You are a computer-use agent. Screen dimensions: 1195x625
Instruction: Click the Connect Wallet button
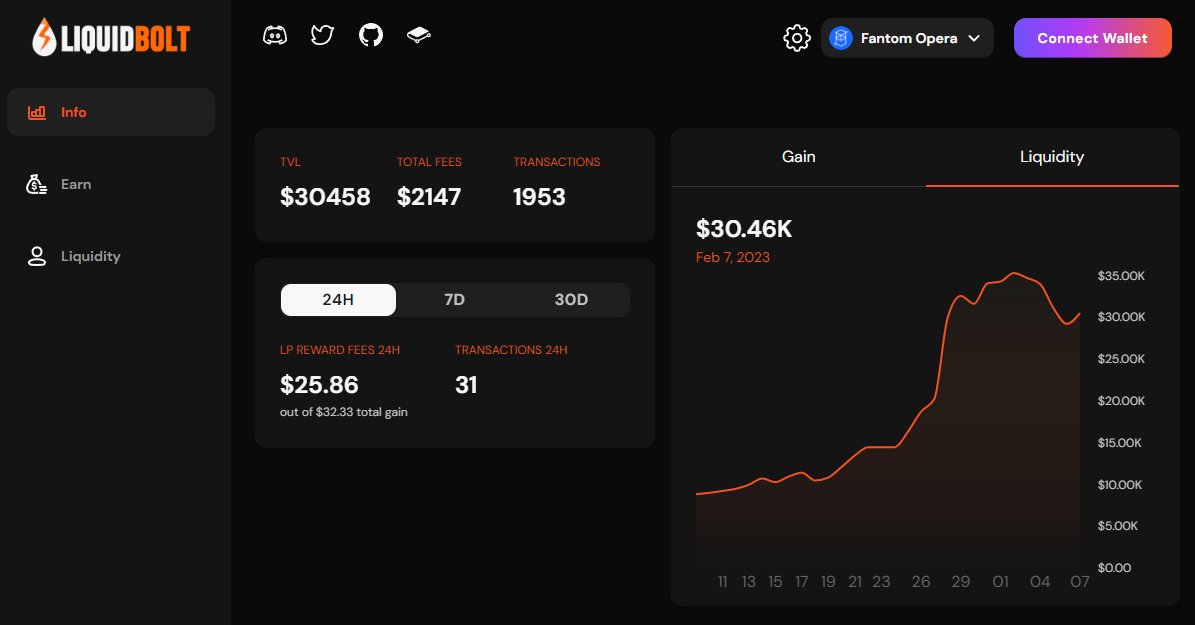(x=1092, y=38)
